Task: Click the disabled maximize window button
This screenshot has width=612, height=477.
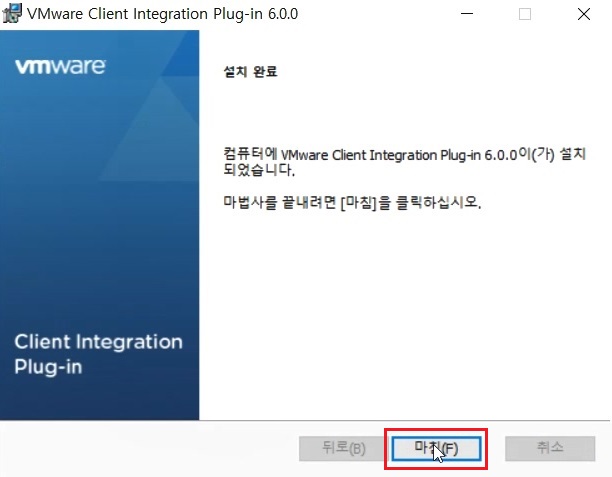Action: coord(525,14)
